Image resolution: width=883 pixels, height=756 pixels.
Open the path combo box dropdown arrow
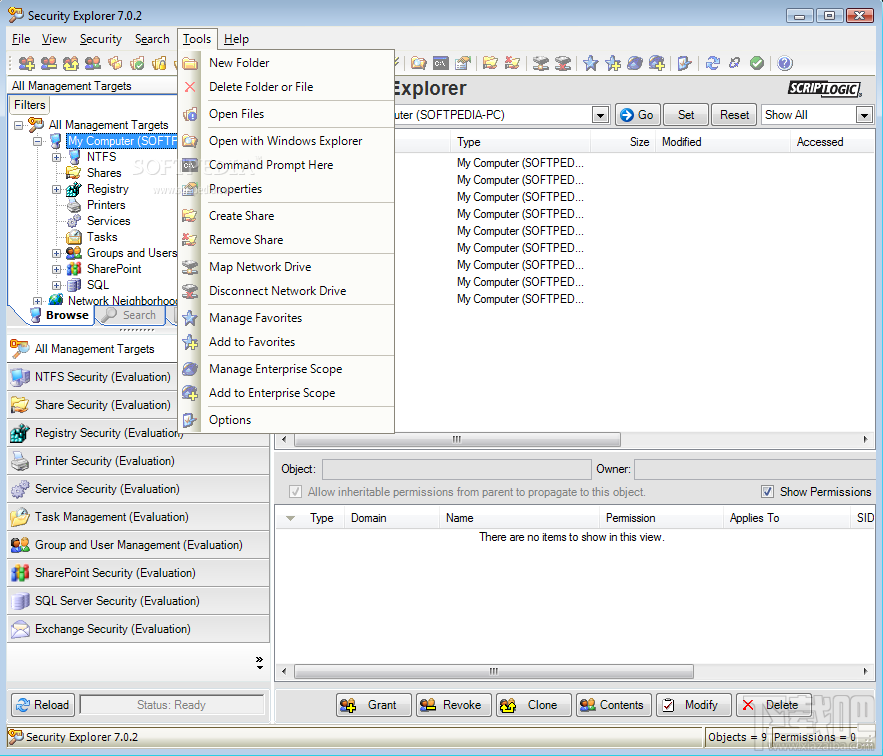[600, 115]
